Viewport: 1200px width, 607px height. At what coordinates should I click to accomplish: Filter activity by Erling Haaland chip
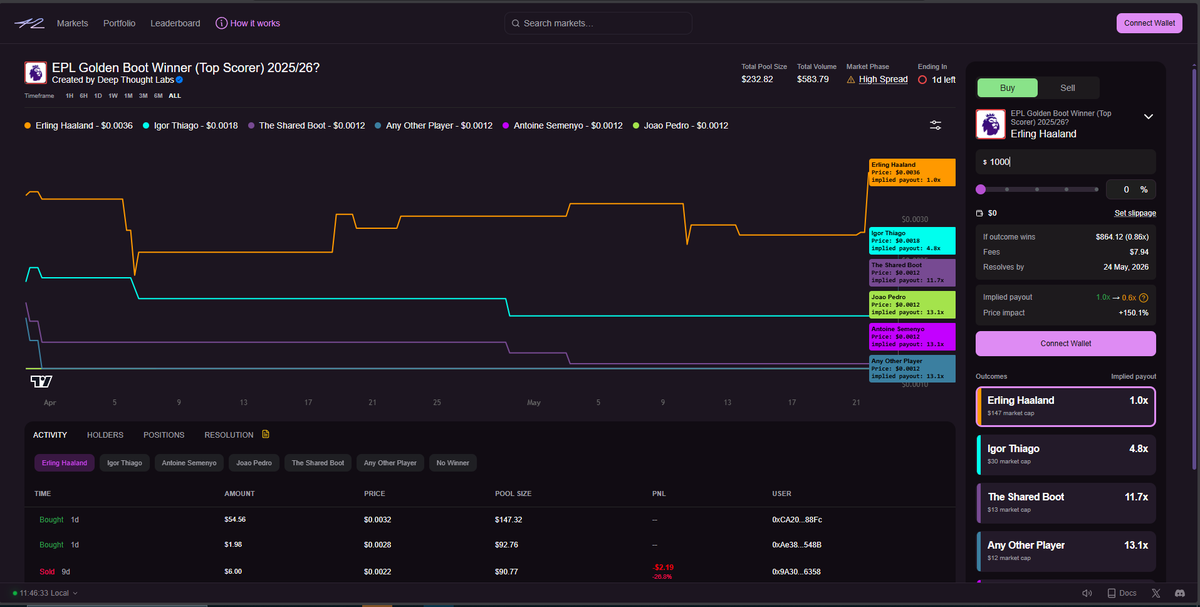(65, 463)
